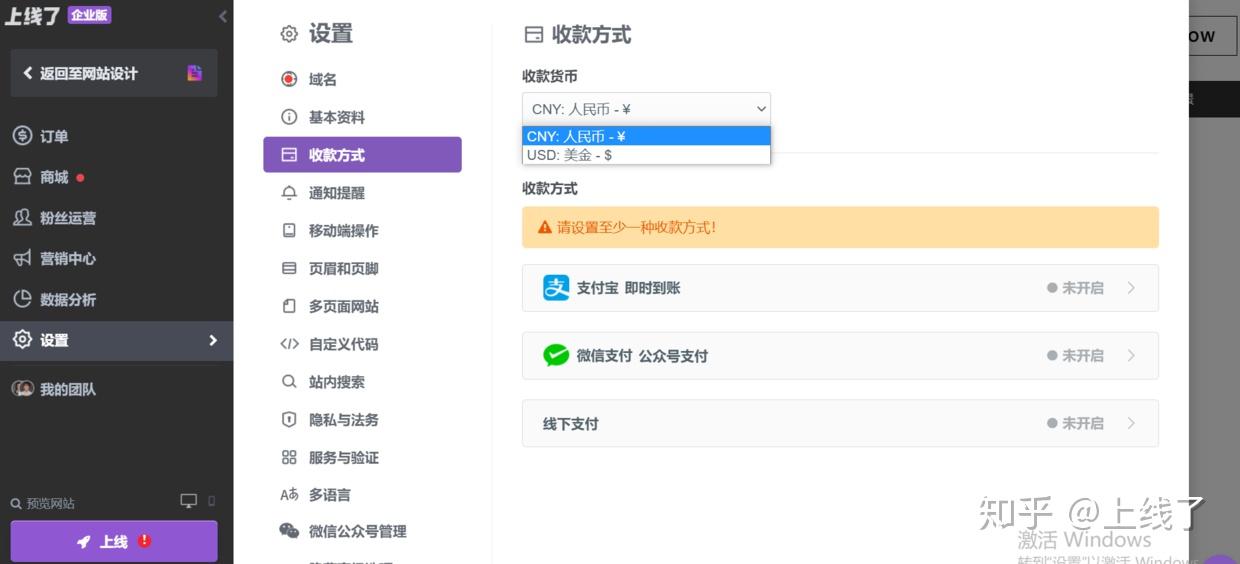Collapse the left sidebar arrow
Screen dimensions: 1240x564
(x=222, y=16)
